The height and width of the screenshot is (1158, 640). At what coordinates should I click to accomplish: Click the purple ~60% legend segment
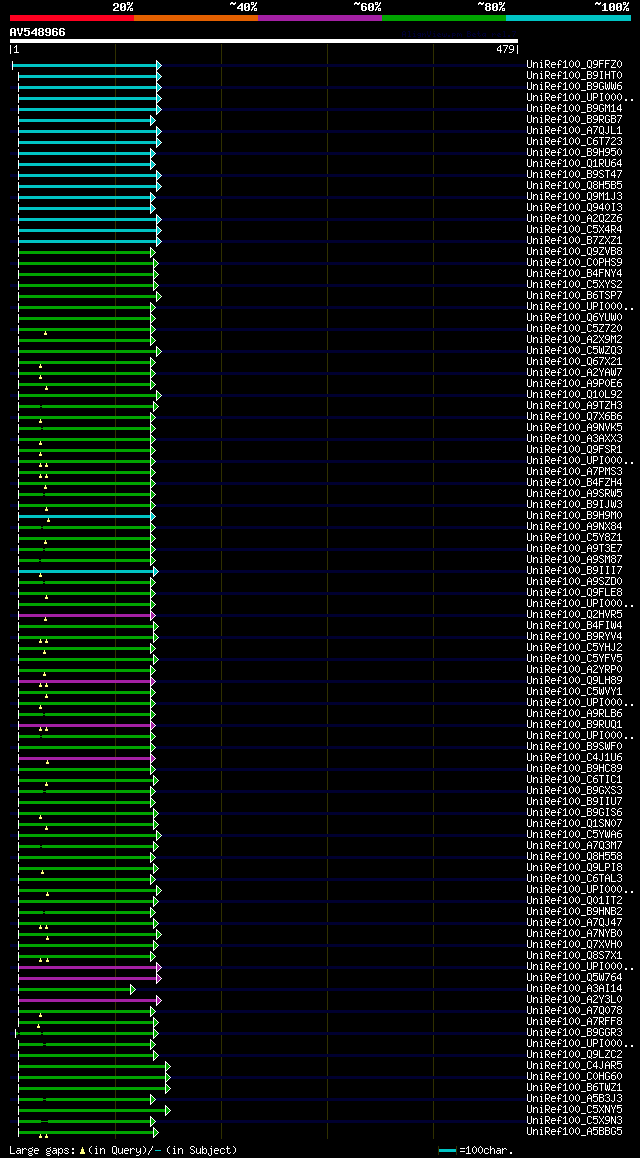[320, 17]
